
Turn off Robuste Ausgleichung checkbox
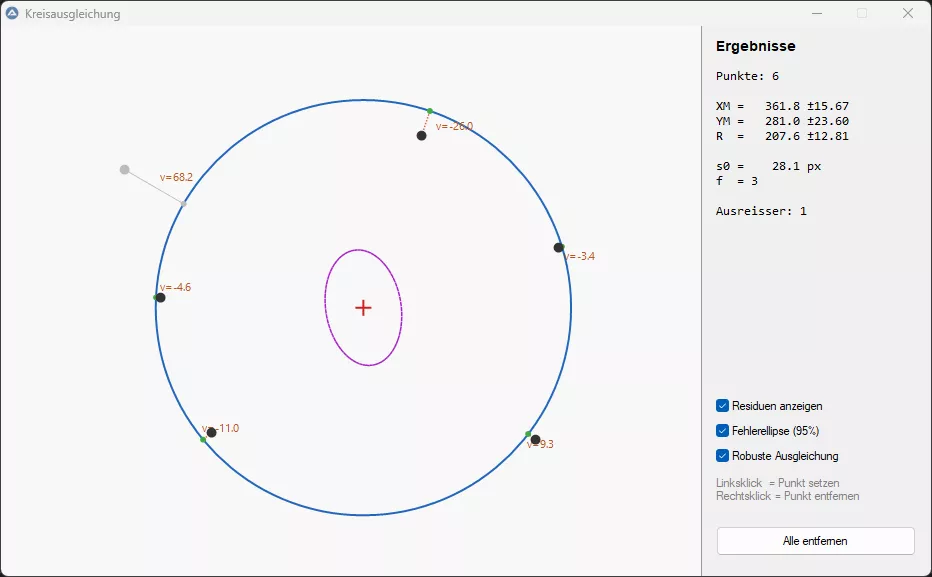pyautogui.click(x=723, y=456)
